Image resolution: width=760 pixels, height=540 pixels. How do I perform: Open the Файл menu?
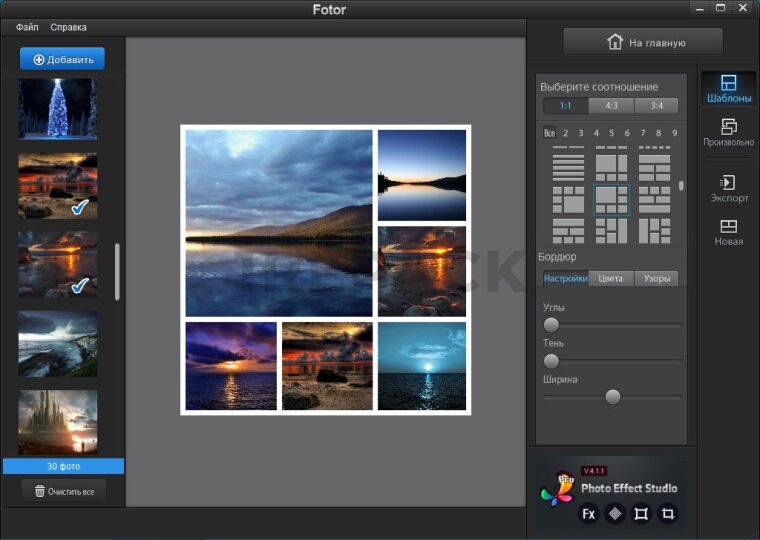(x=27, y=27)
